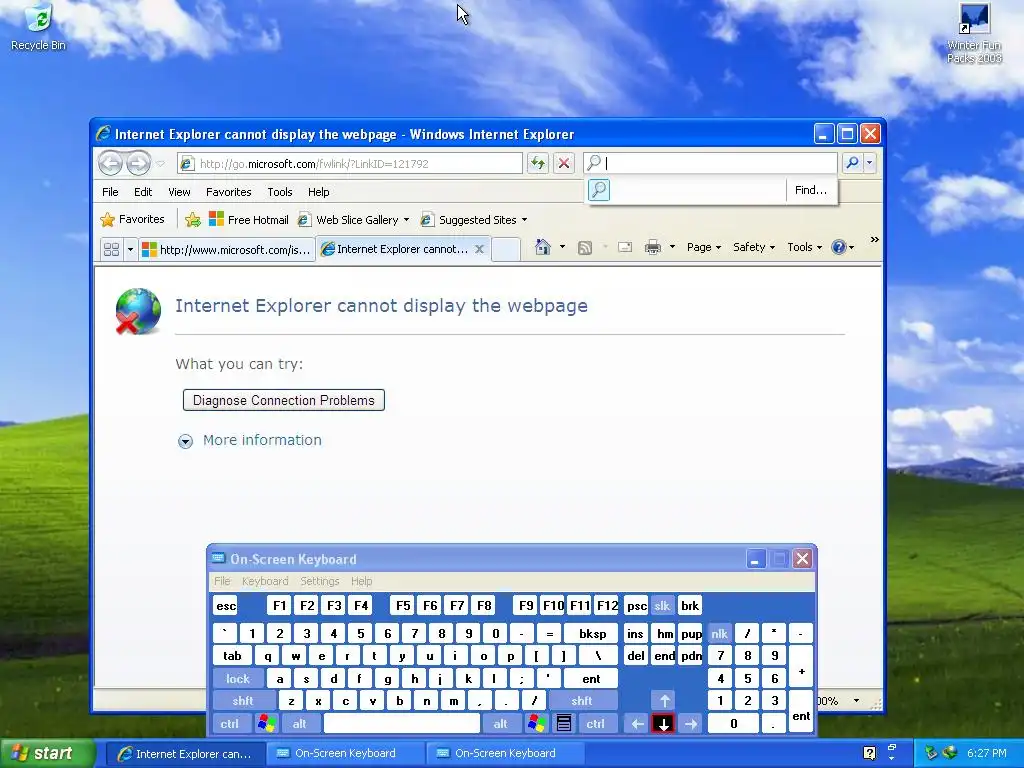Switch to the microsoft.com tab
Viewport: 1024px width, 768px height.
pyautogui.click(x=227, y=249)
